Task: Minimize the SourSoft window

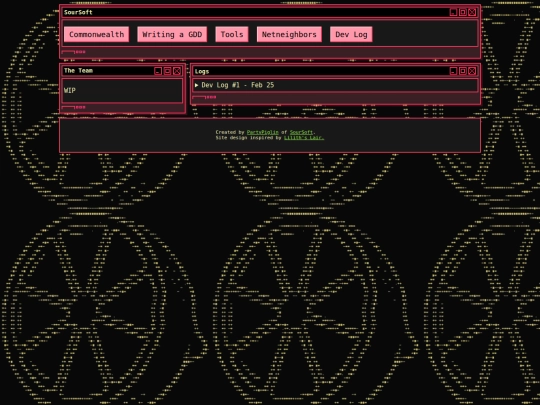Action: point(454,12)
